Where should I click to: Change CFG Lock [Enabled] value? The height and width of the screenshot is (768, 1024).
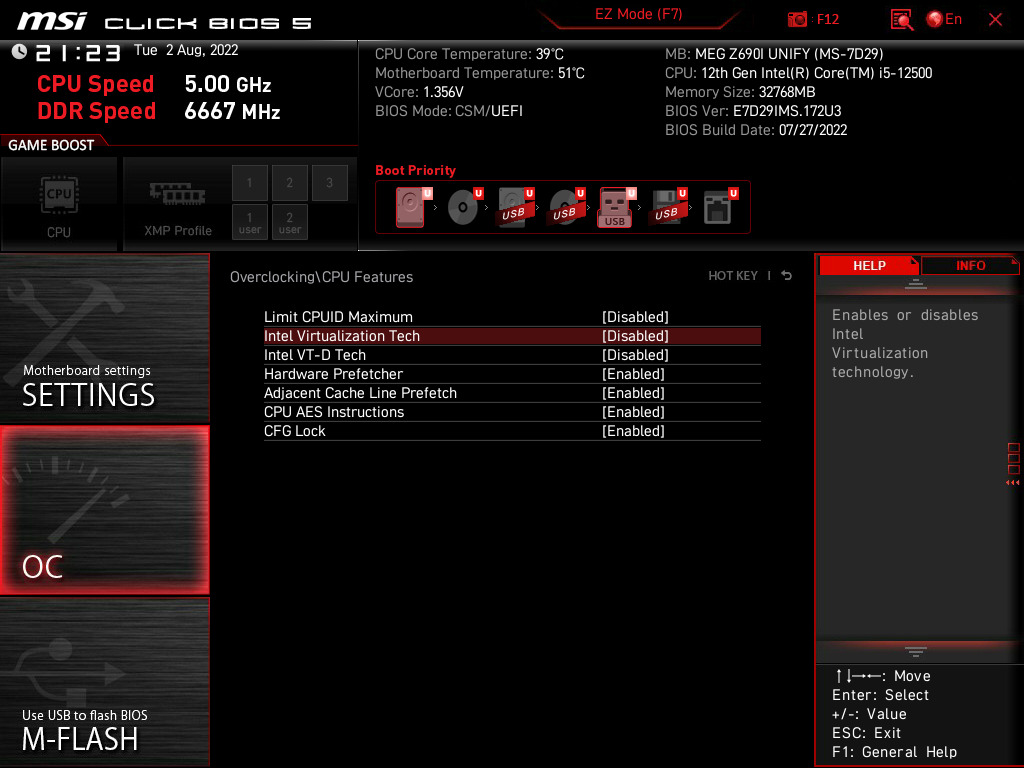point(633,430)
